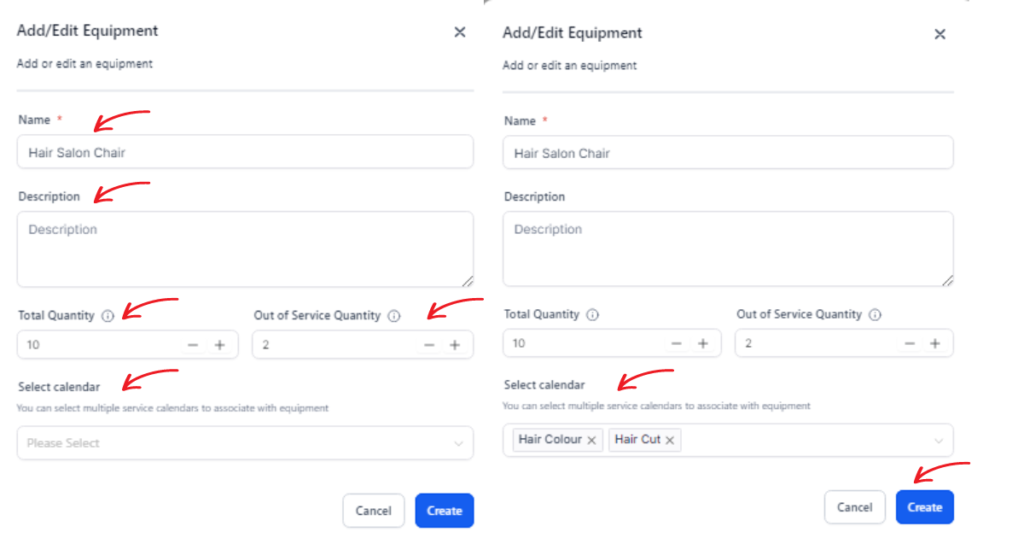The image size is (1024, 538).
Task: Click Total Quantity info icon in left dialog
Action: click(108, 316)
